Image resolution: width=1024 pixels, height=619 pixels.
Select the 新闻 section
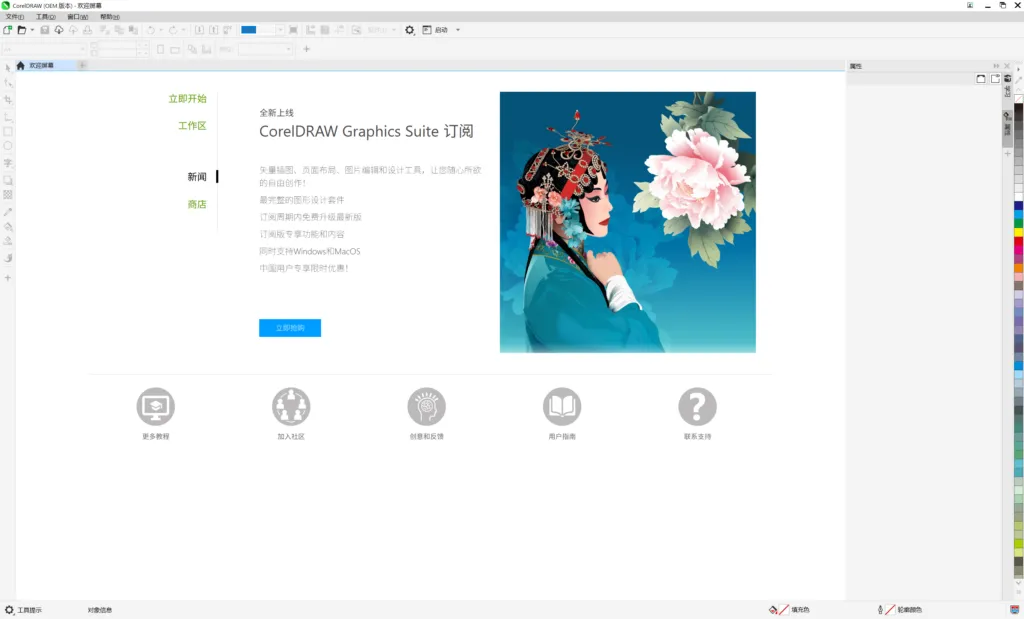pyautogui.click(x=197, y=177)
